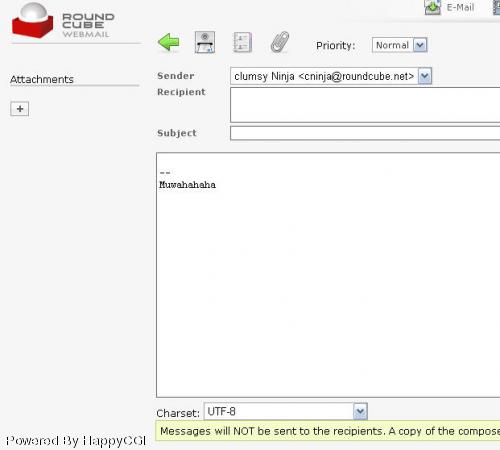Click the Powered By HappyCGI link
The height and width of the screenshot is (450, 500).
76,441
